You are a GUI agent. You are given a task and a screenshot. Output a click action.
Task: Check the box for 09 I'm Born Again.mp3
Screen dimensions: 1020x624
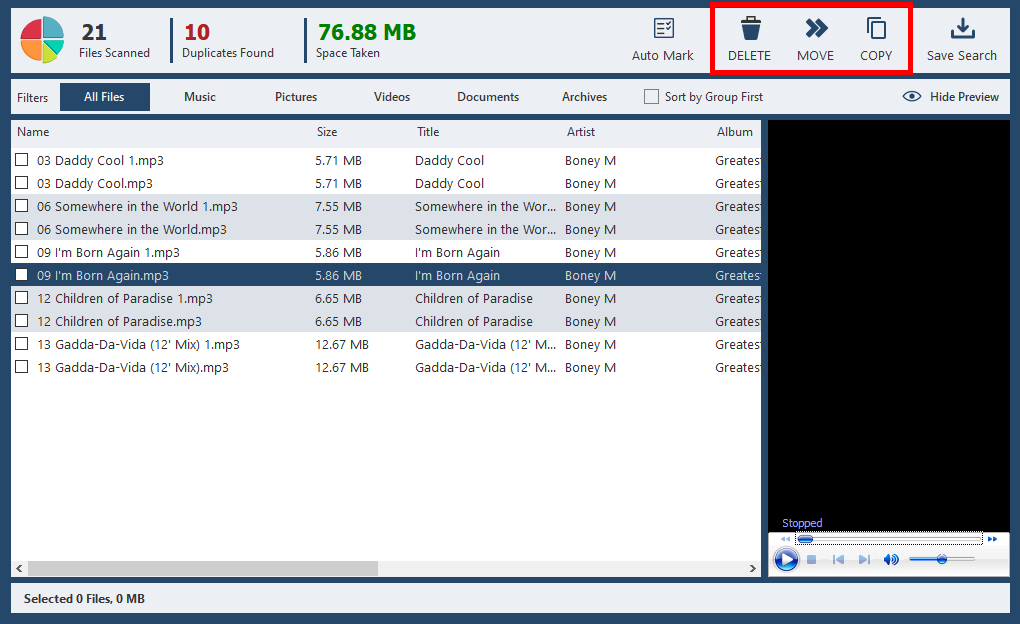tap(21, 275)
